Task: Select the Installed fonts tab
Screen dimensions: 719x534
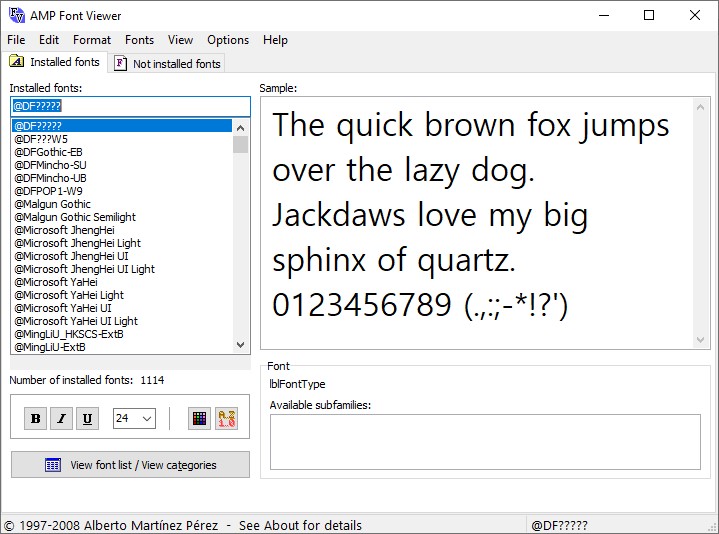Action: tap(56, 62)
